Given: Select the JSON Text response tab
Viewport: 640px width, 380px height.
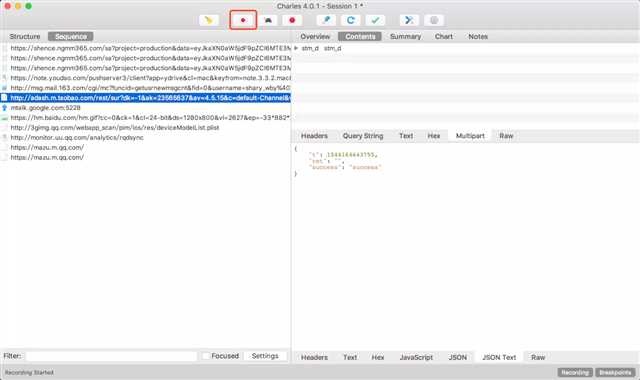Looking at the screenshot, I should tap(499, 357).
